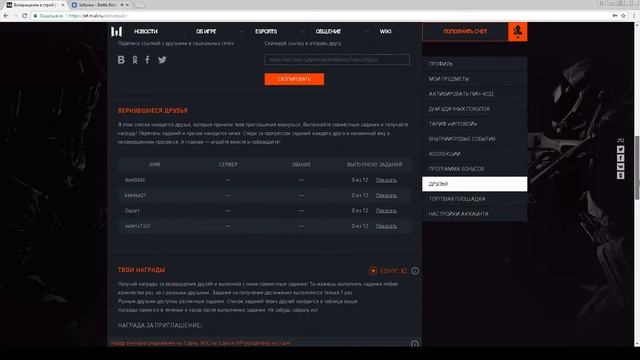Click Twitter icon in floating share bar
Screen dimensions: 640x360
tap(620, 149)
